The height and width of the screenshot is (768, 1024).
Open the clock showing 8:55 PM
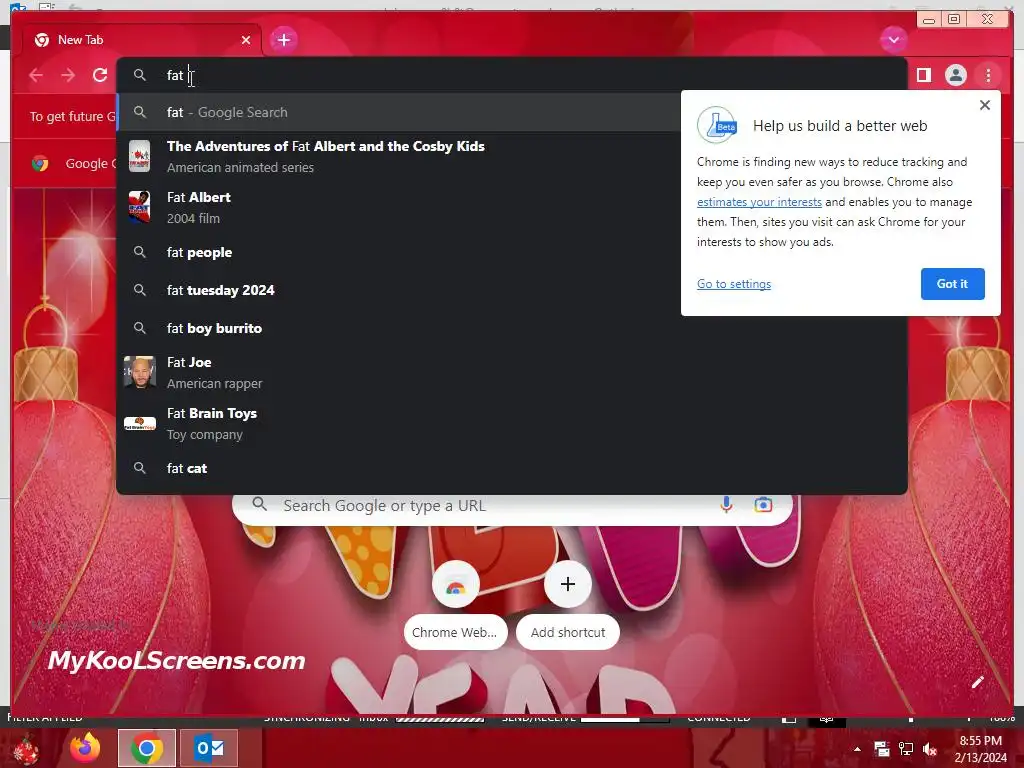click(980, 749)
